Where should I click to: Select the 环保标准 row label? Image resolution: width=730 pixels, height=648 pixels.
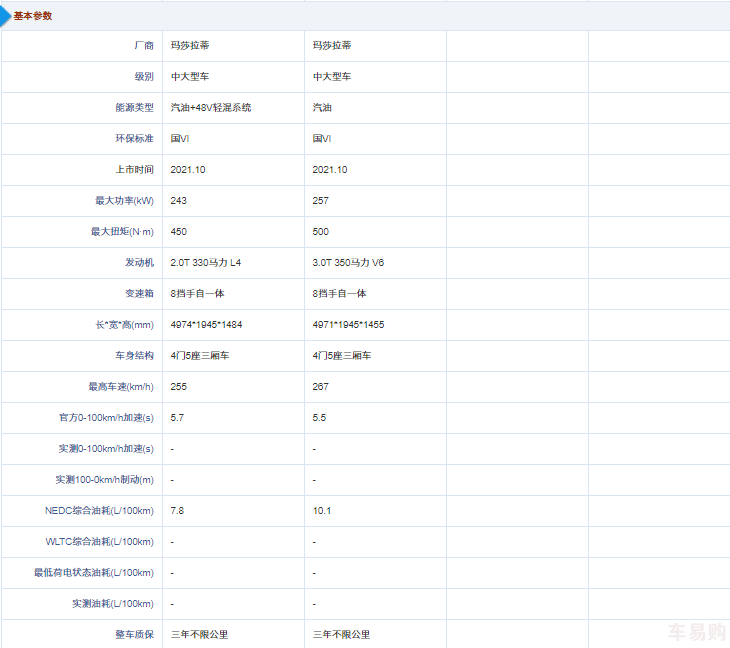[135, 138]
